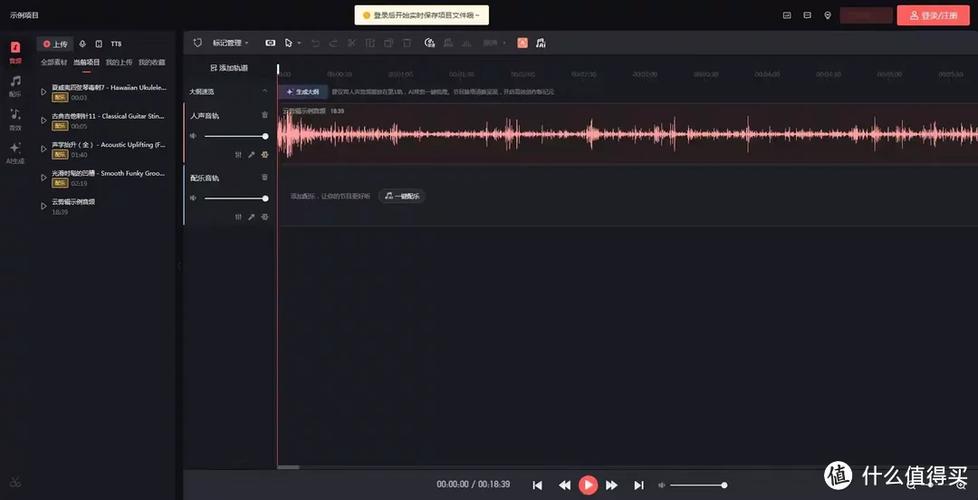Open the 标记管理 dropdown
The height and width of the screenshot is (500, 978).
coord(230,43)
